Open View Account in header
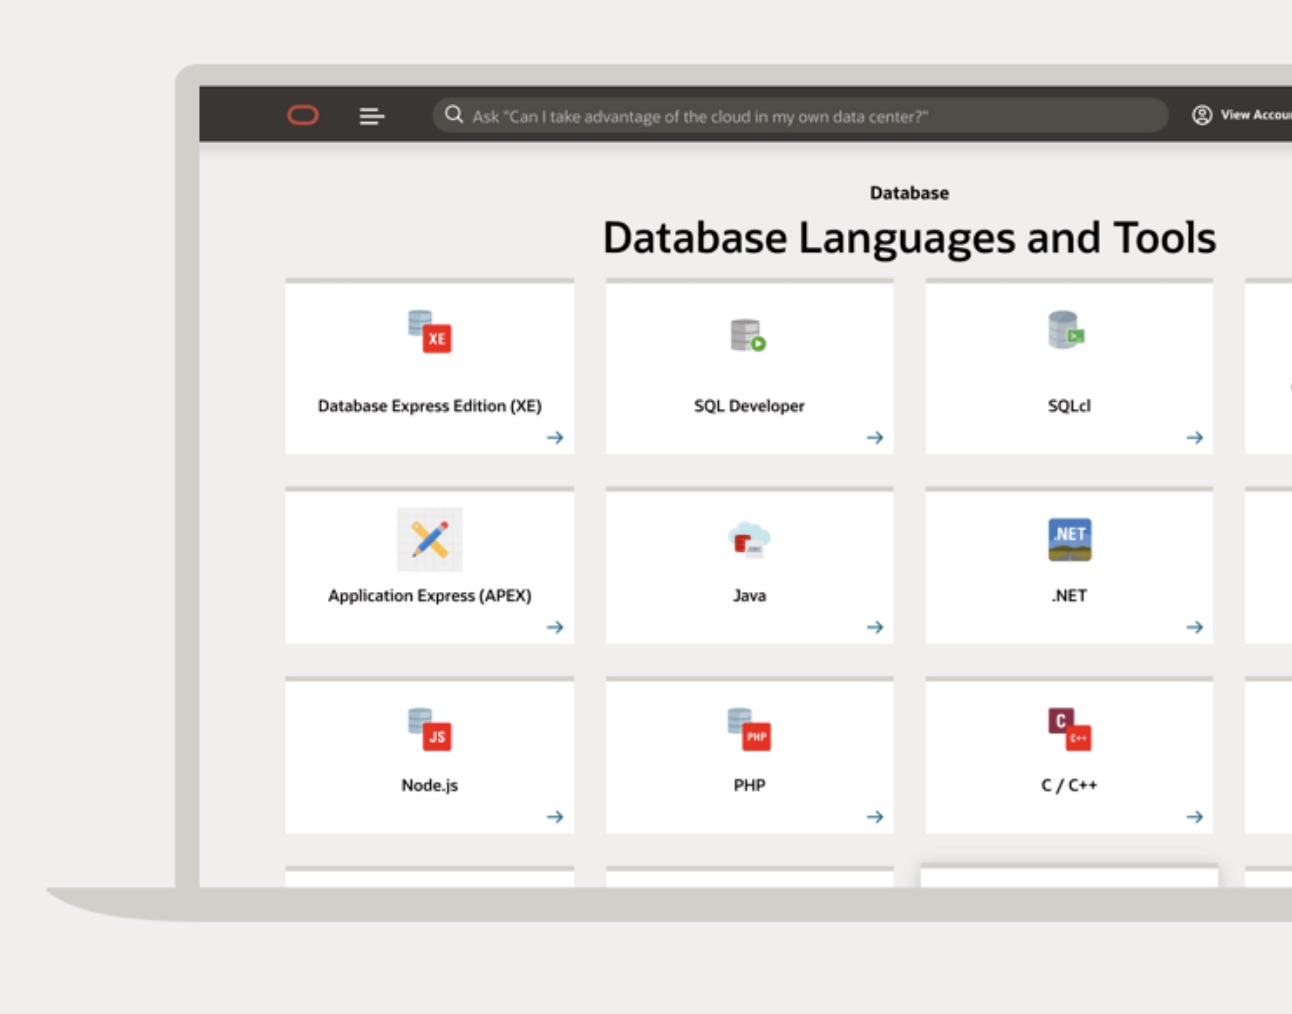Image resolution: width=1292 pixels, height=1014 pixels. (x=1242, y=115)
